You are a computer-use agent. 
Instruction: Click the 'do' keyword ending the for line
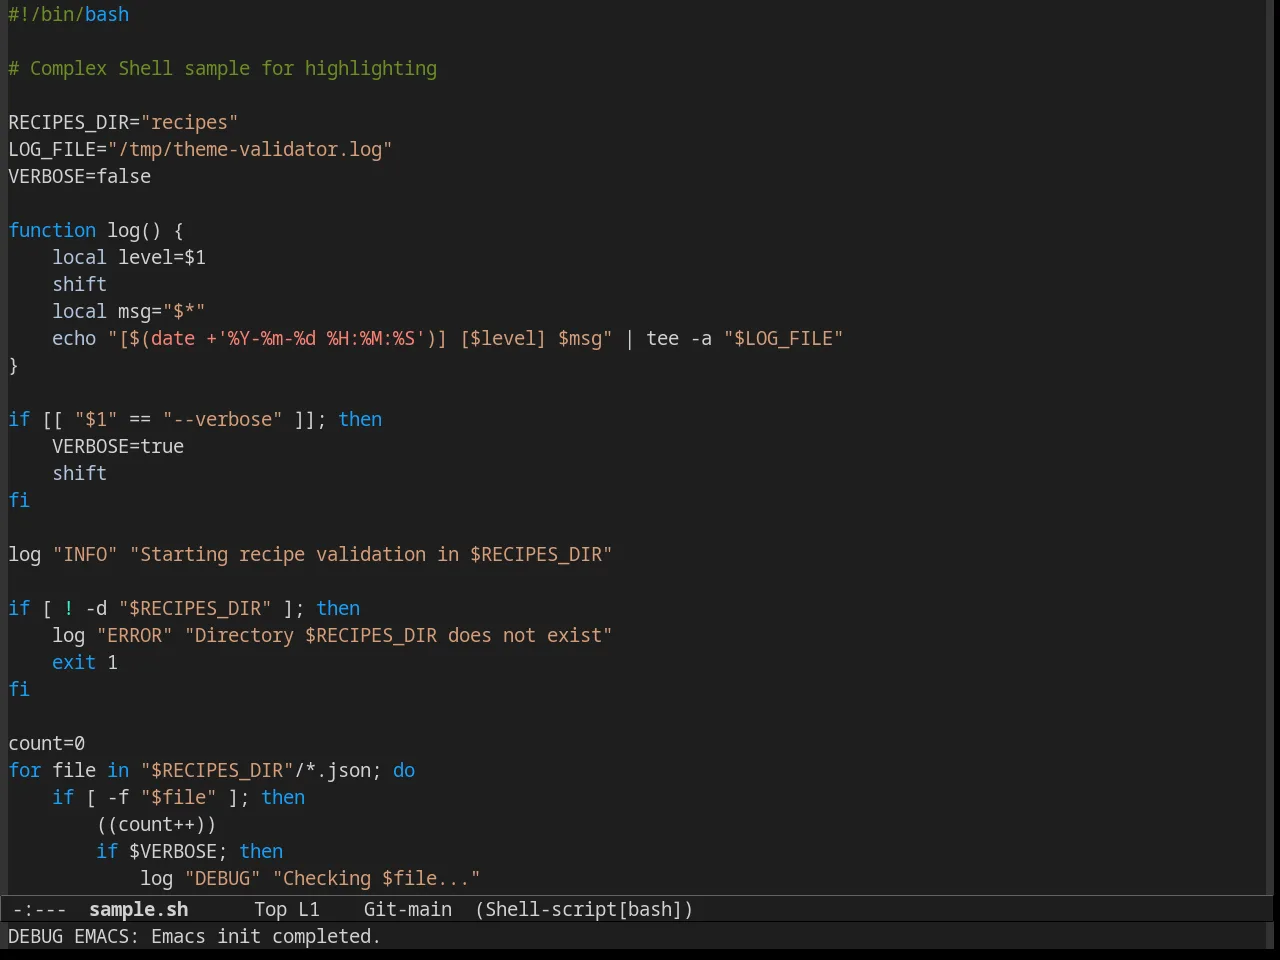[404, 770]
